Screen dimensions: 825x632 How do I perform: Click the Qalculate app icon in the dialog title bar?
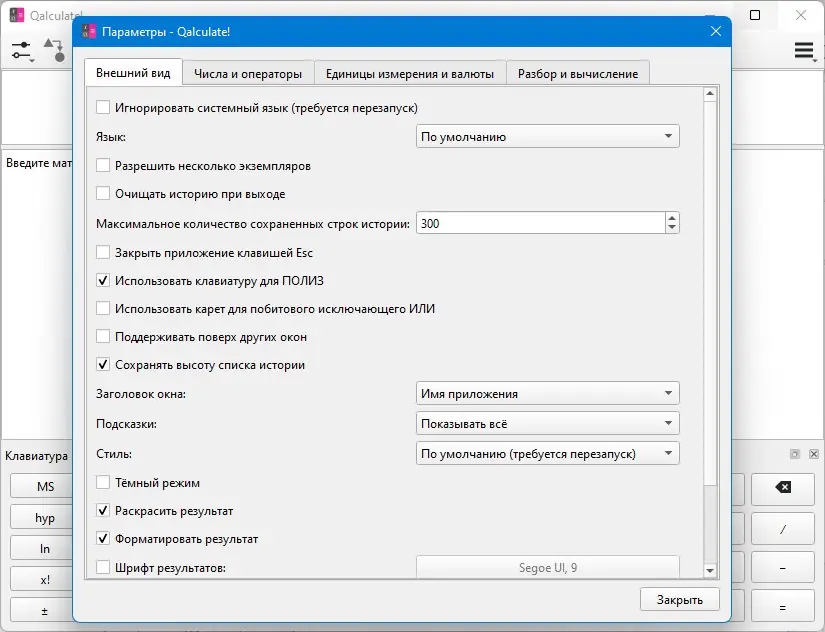[x=88, y=32]
